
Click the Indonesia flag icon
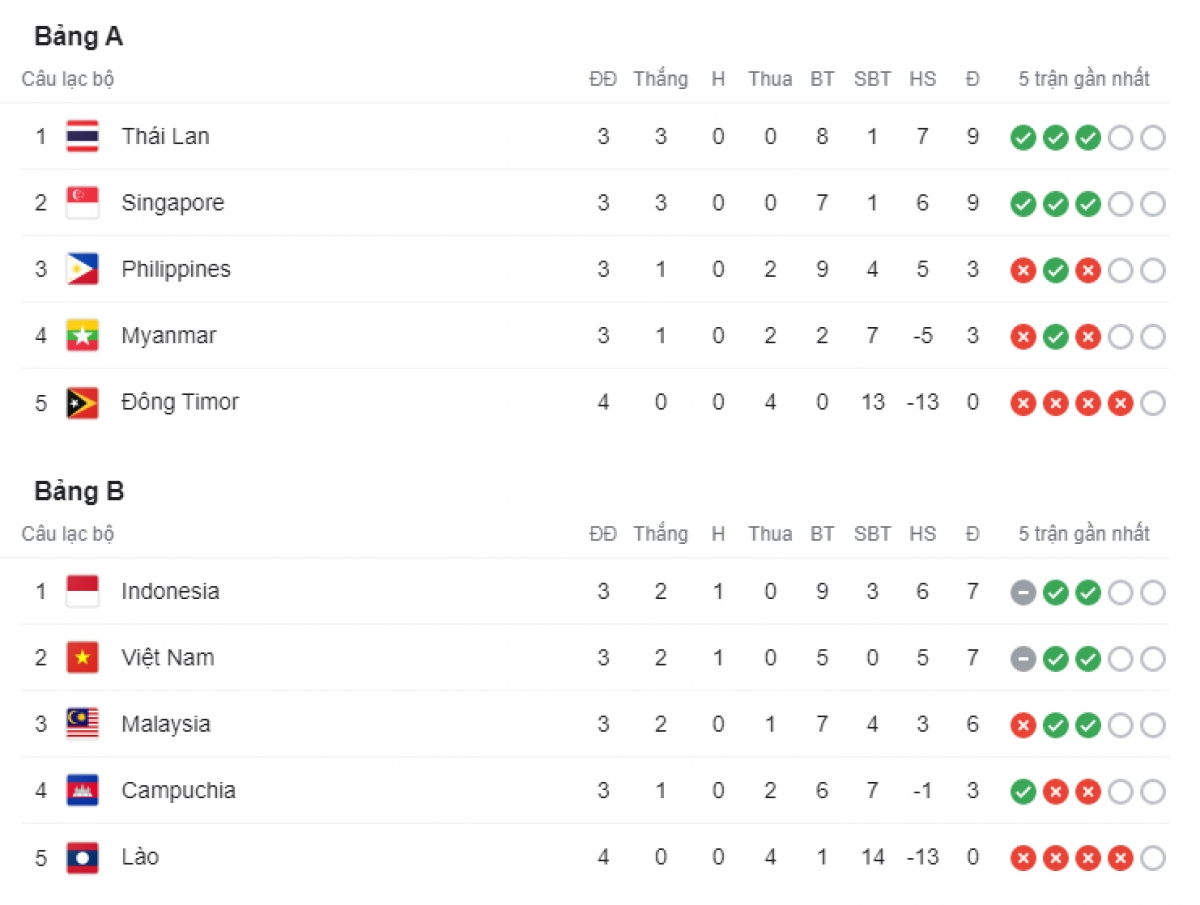(82, 591)
